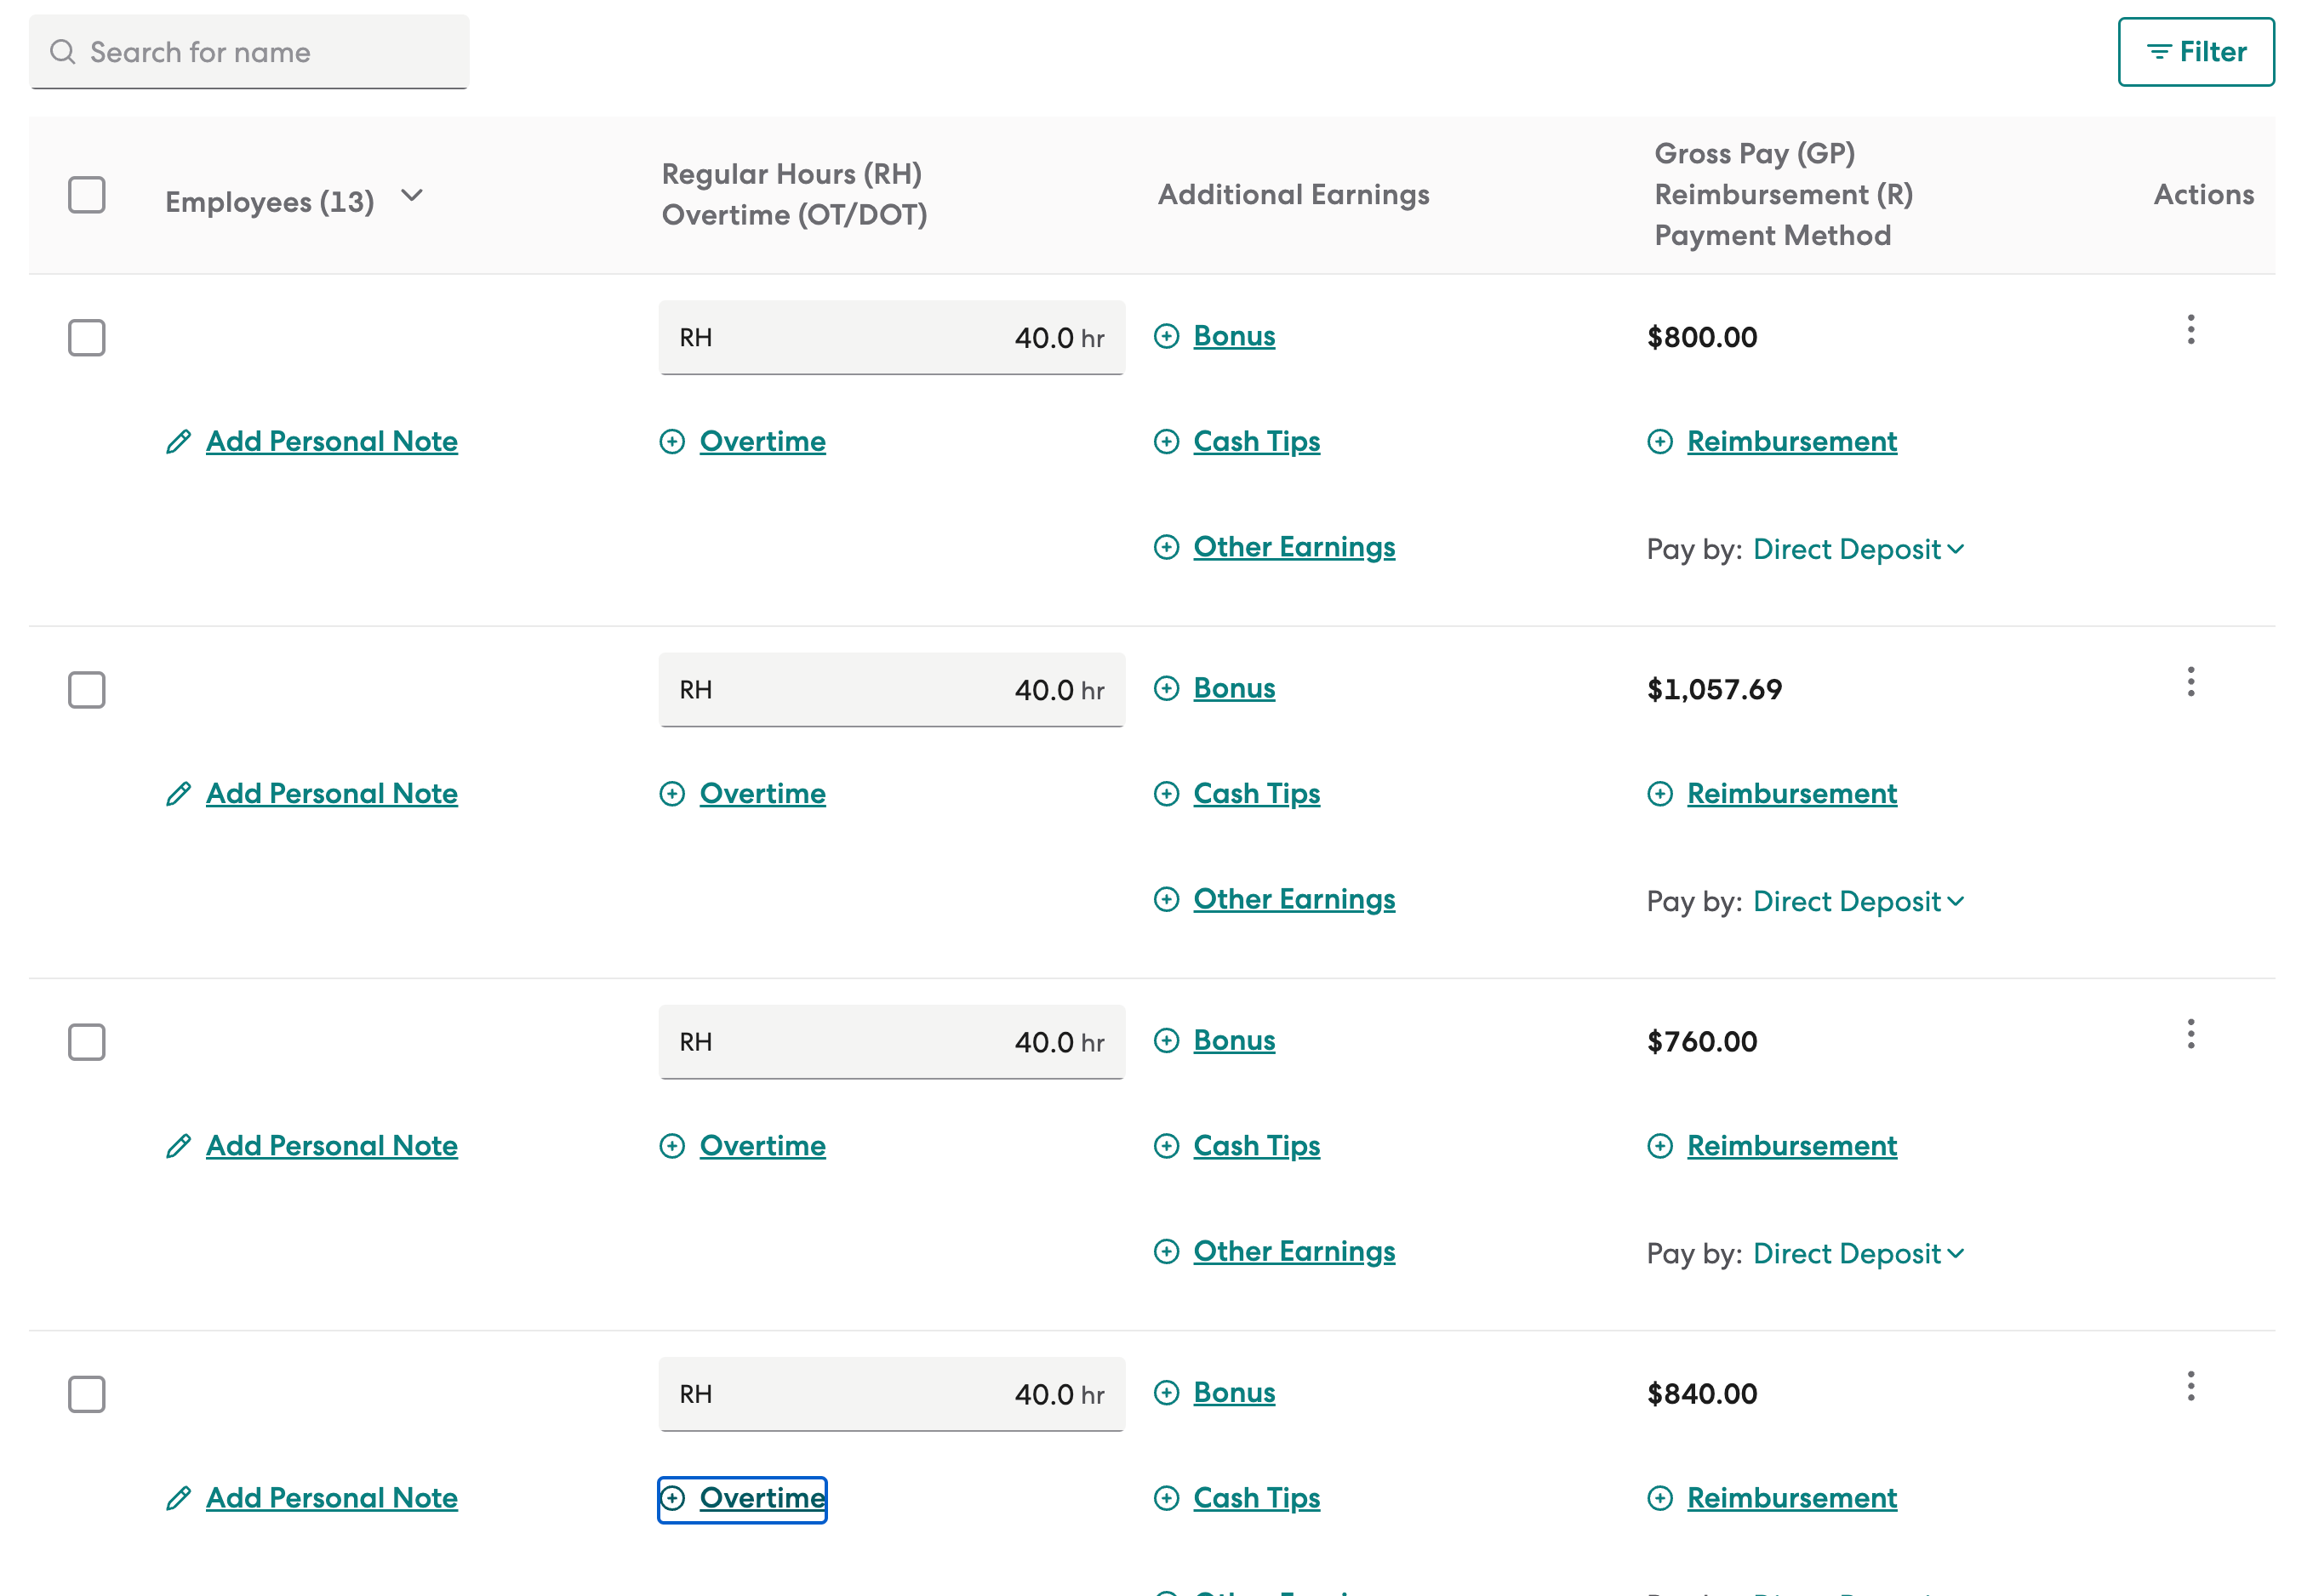Edit regular hours field in first row
Screen dimensions: 2313x1596
click(x=891, y=338)
